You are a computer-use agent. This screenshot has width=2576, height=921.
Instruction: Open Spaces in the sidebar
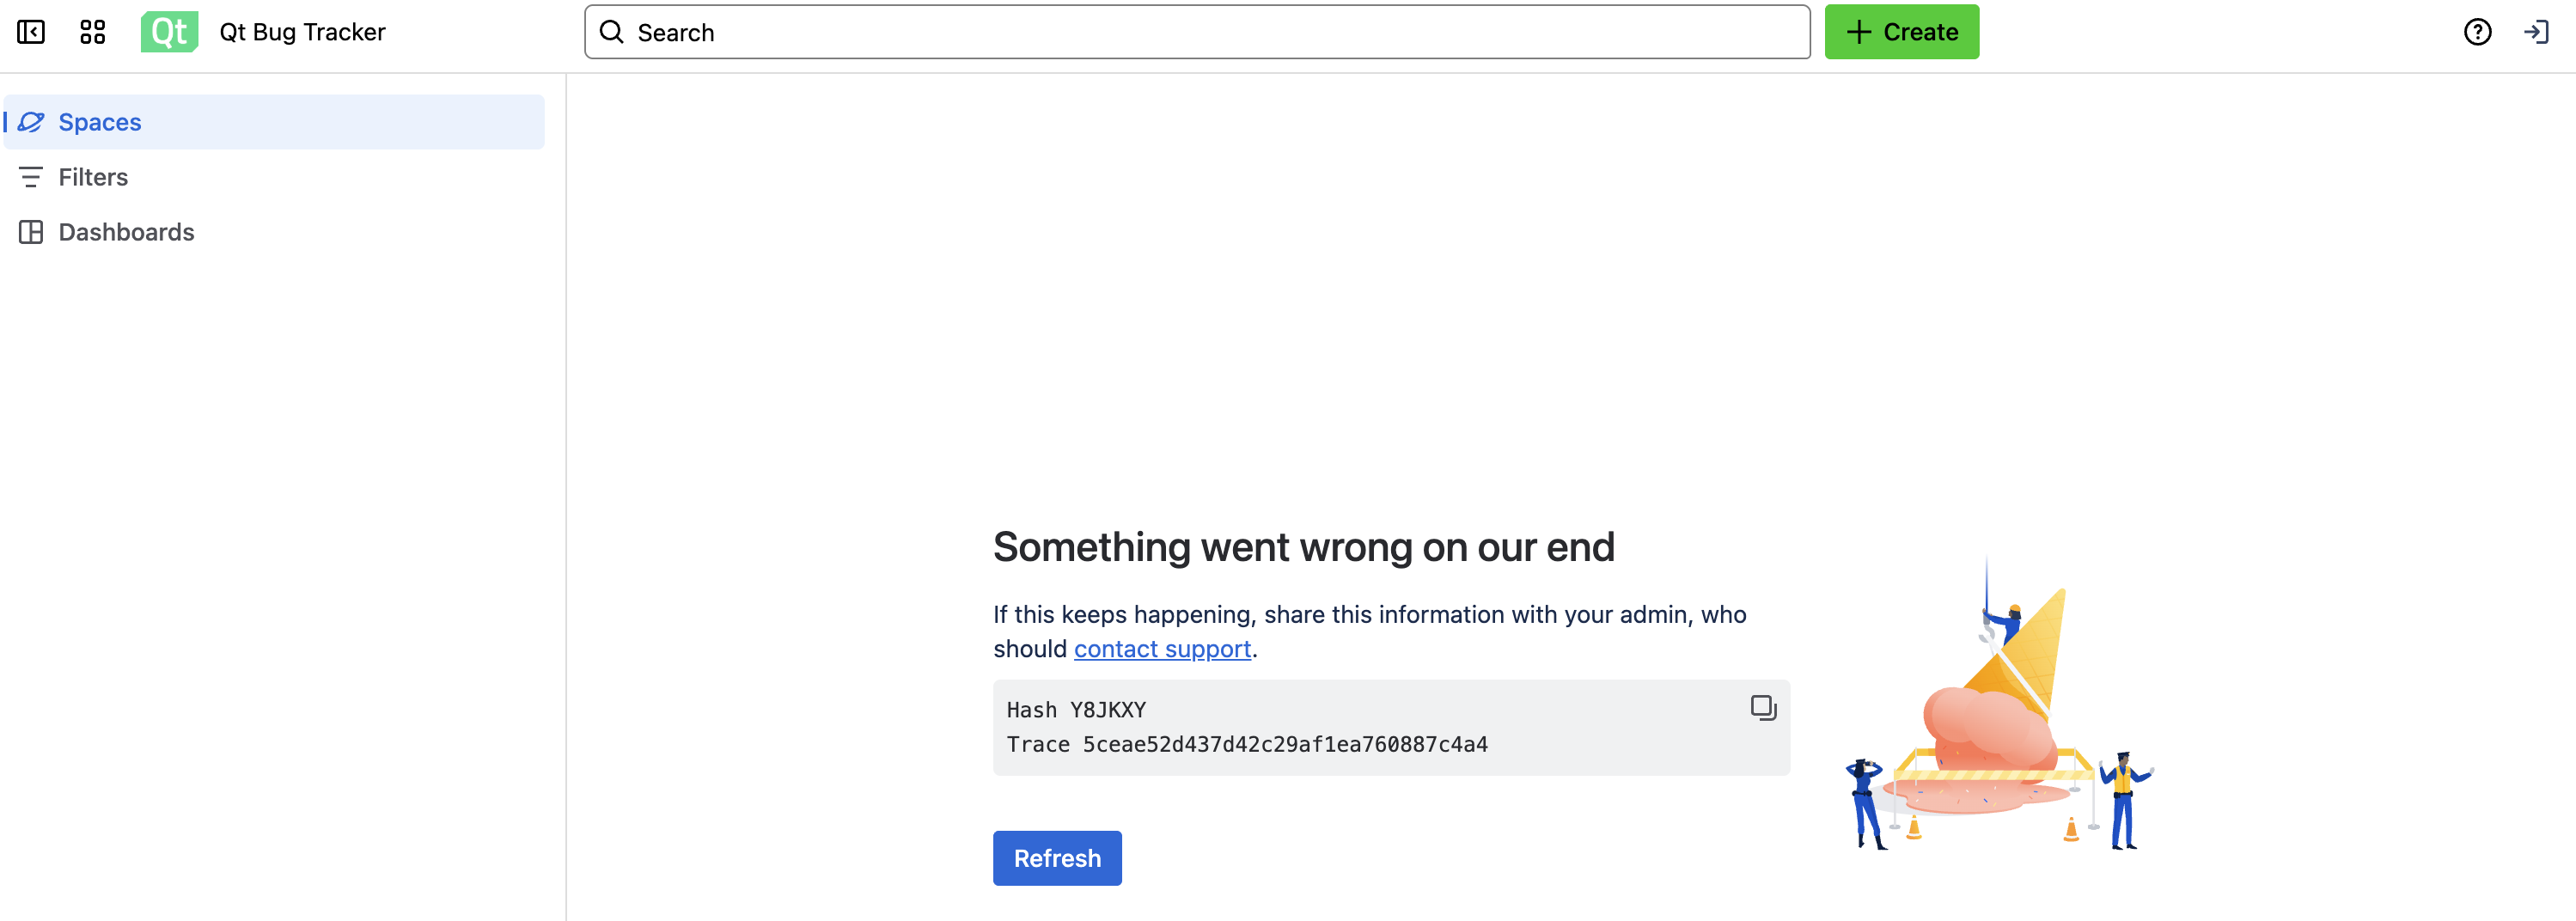100,122
